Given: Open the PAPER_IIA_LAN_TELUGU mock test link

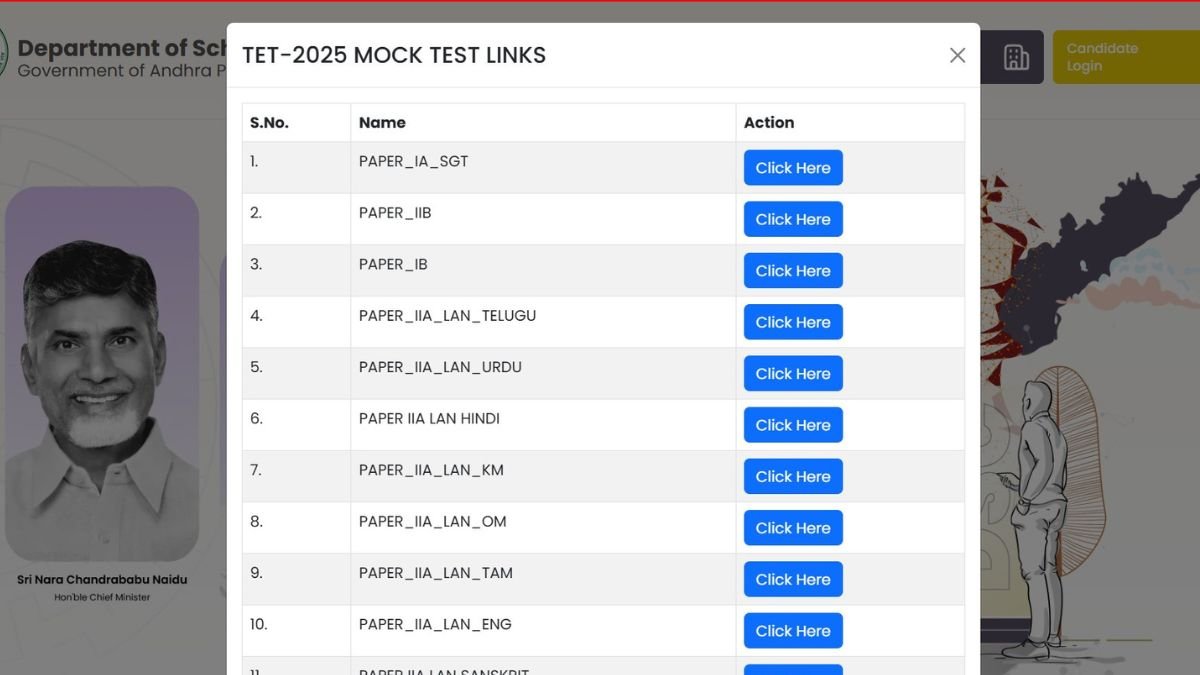Looking at the screenshot, I should coord(792,322).
